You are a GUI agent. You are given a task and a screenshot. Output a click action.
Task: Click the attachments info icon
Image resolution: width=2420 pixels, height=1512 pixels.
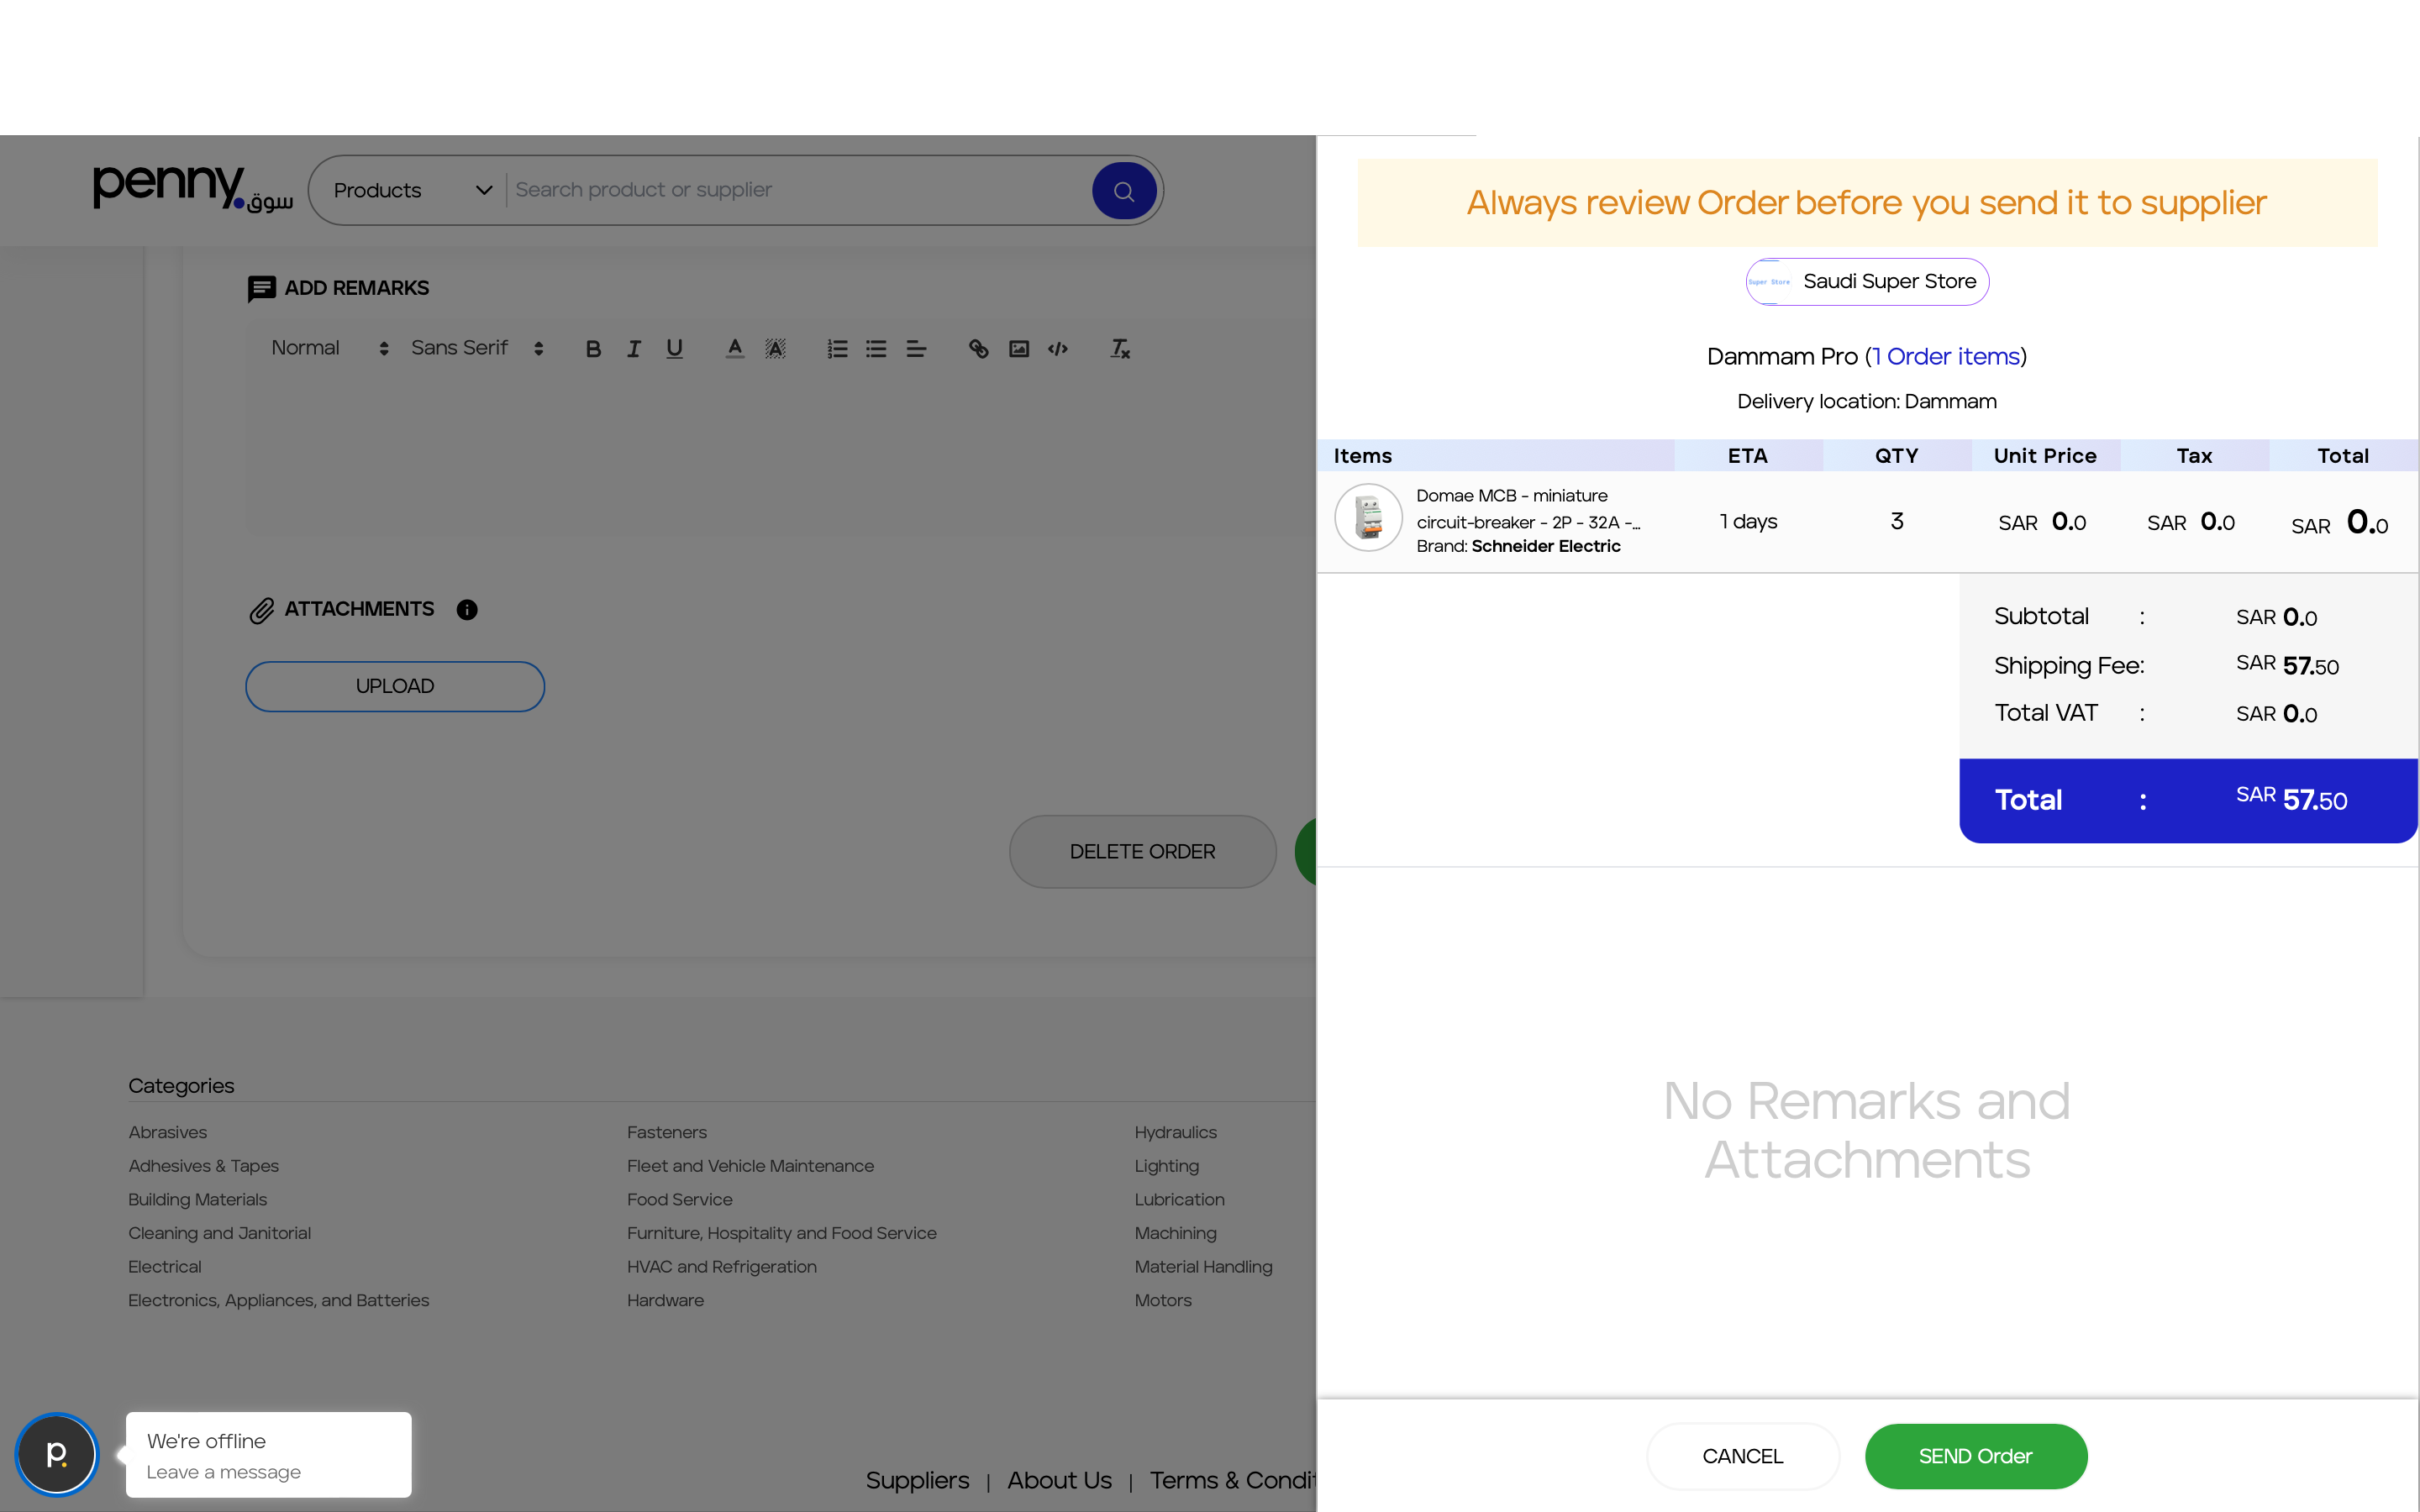(x=467, y=610)
